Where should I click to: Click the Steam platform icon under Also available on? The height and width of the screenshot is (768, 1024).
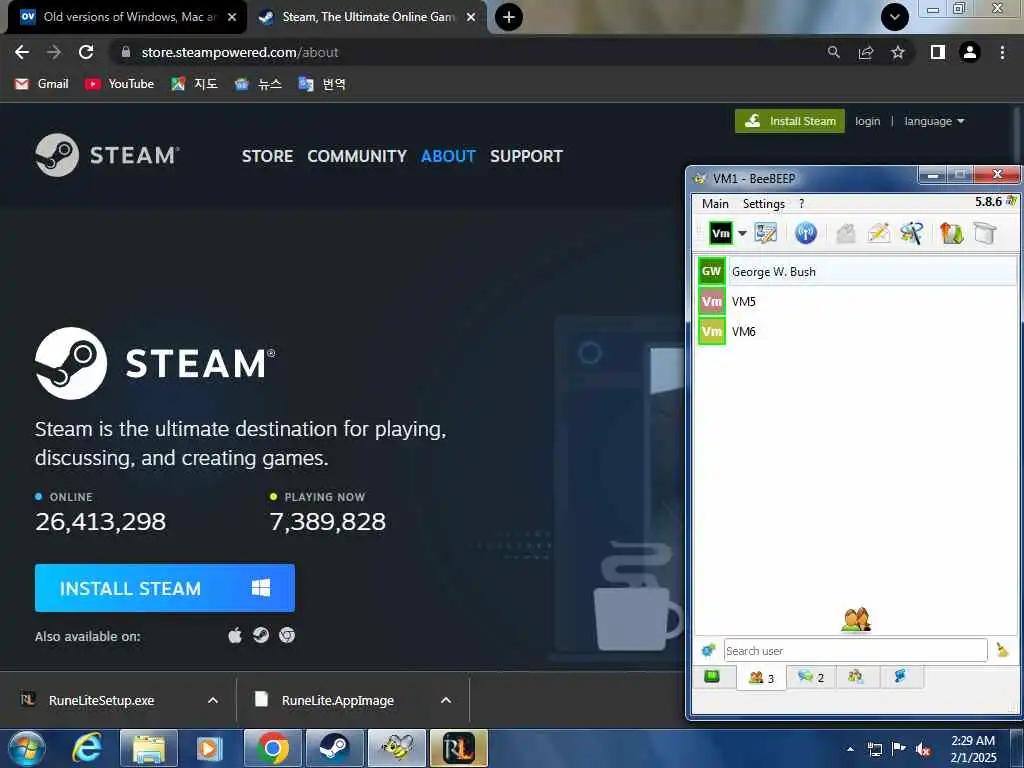(261, 635)
